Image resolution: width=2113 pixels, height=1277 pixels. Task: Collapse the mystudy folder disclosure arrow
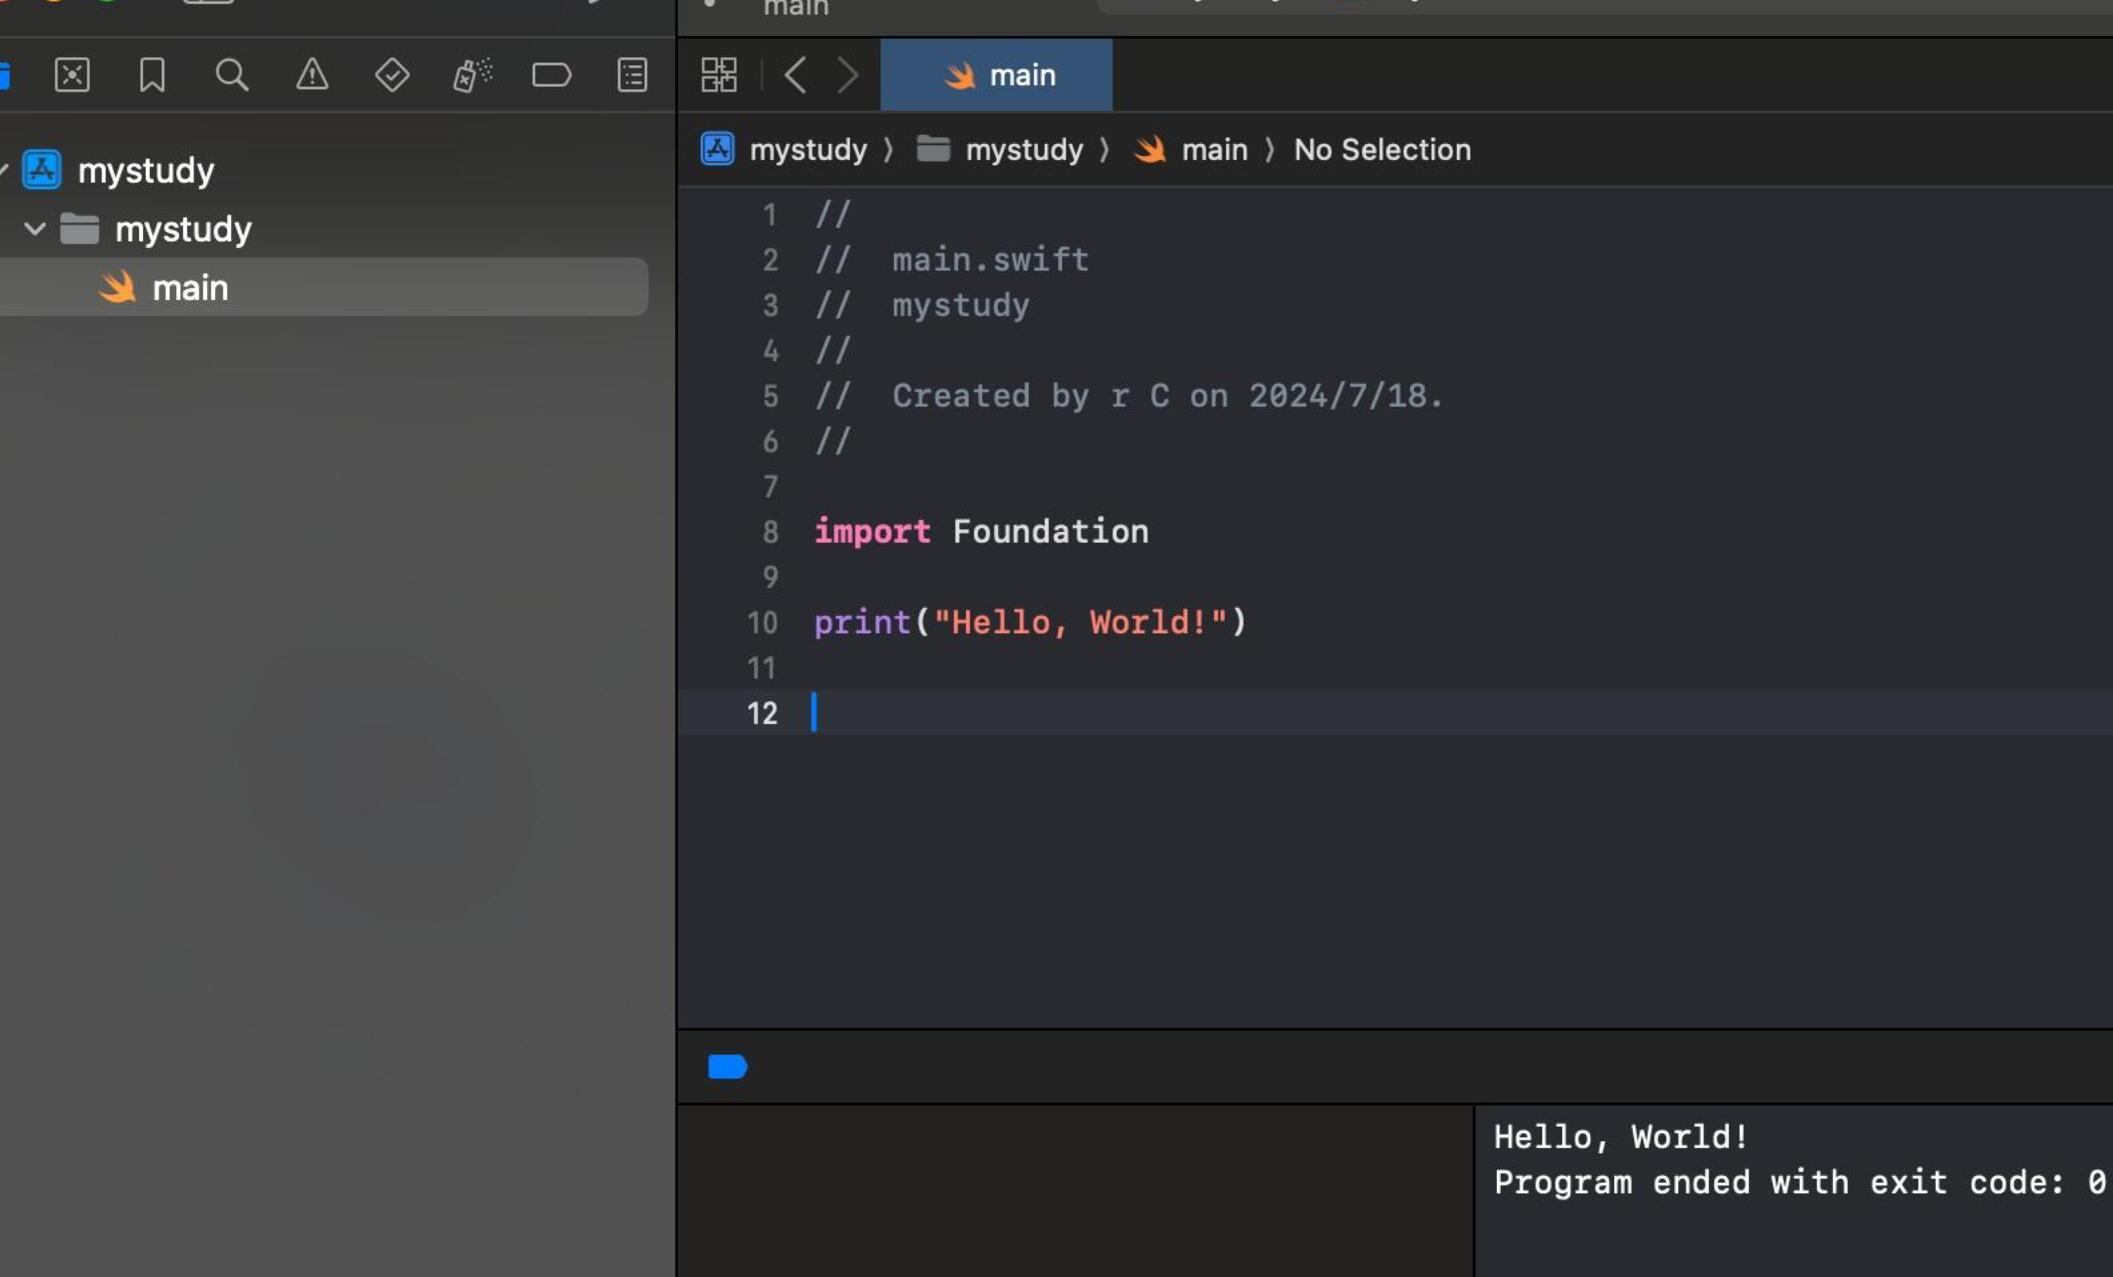coord(35,229)
